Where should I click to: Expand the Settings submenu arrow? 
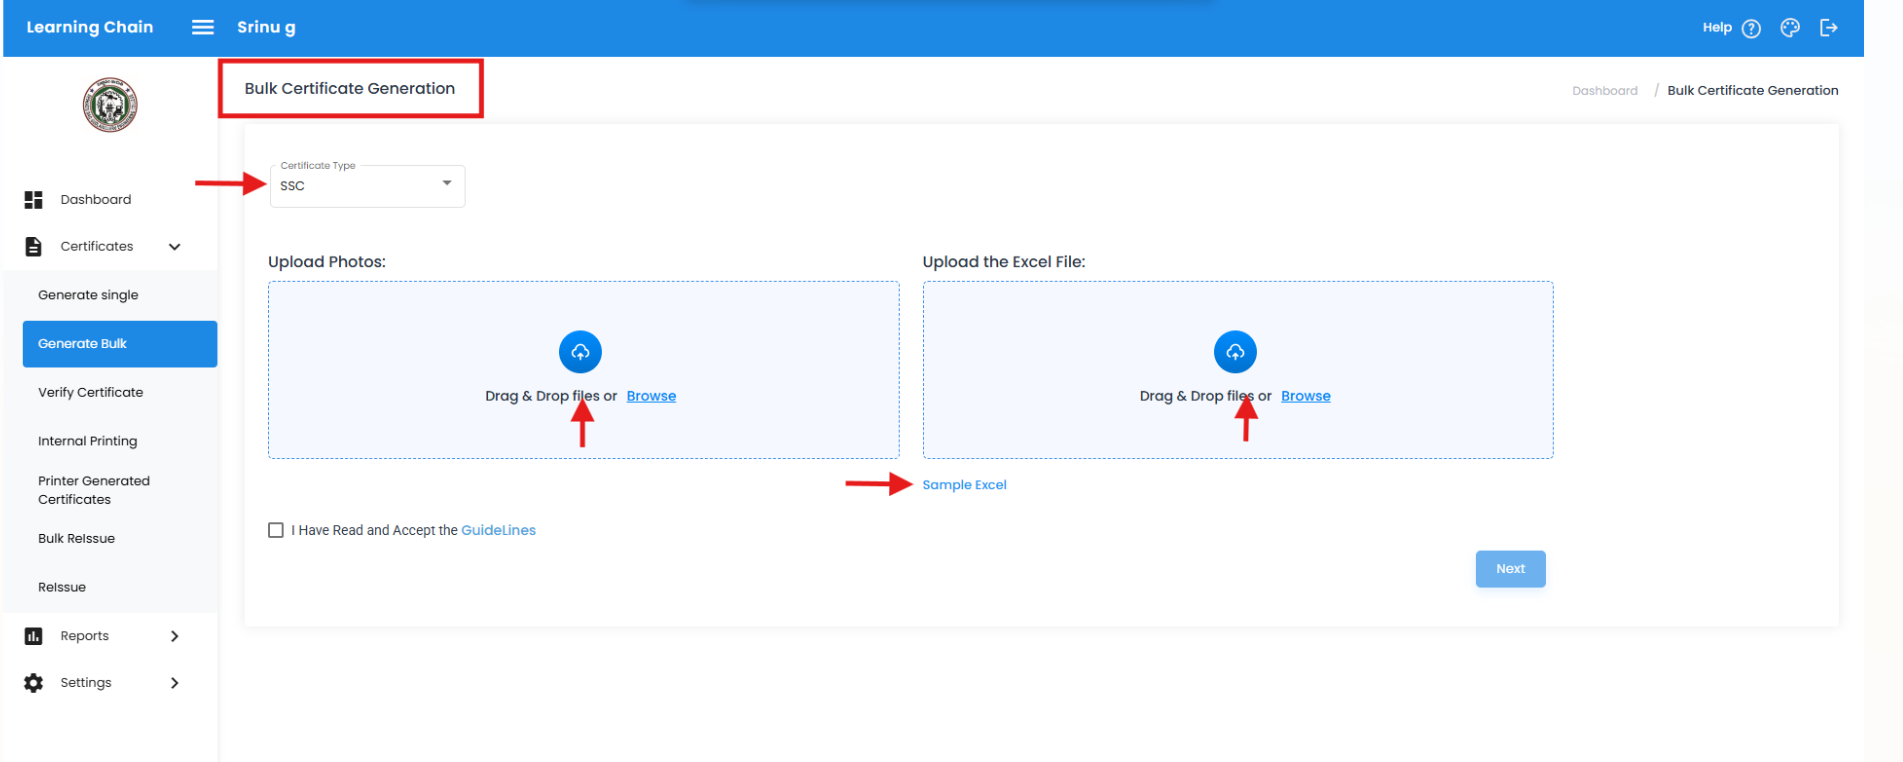point(175,683)
